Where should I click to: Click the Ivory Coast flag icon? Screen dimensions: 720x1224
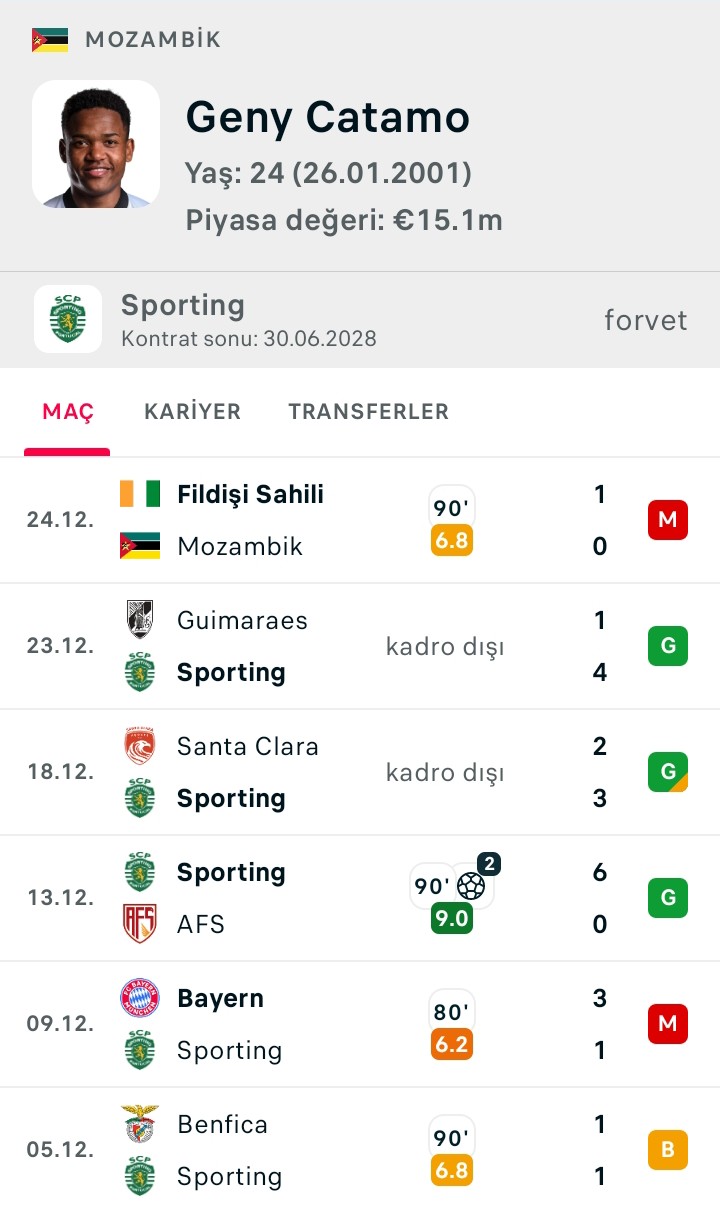(x=140, y=494)
